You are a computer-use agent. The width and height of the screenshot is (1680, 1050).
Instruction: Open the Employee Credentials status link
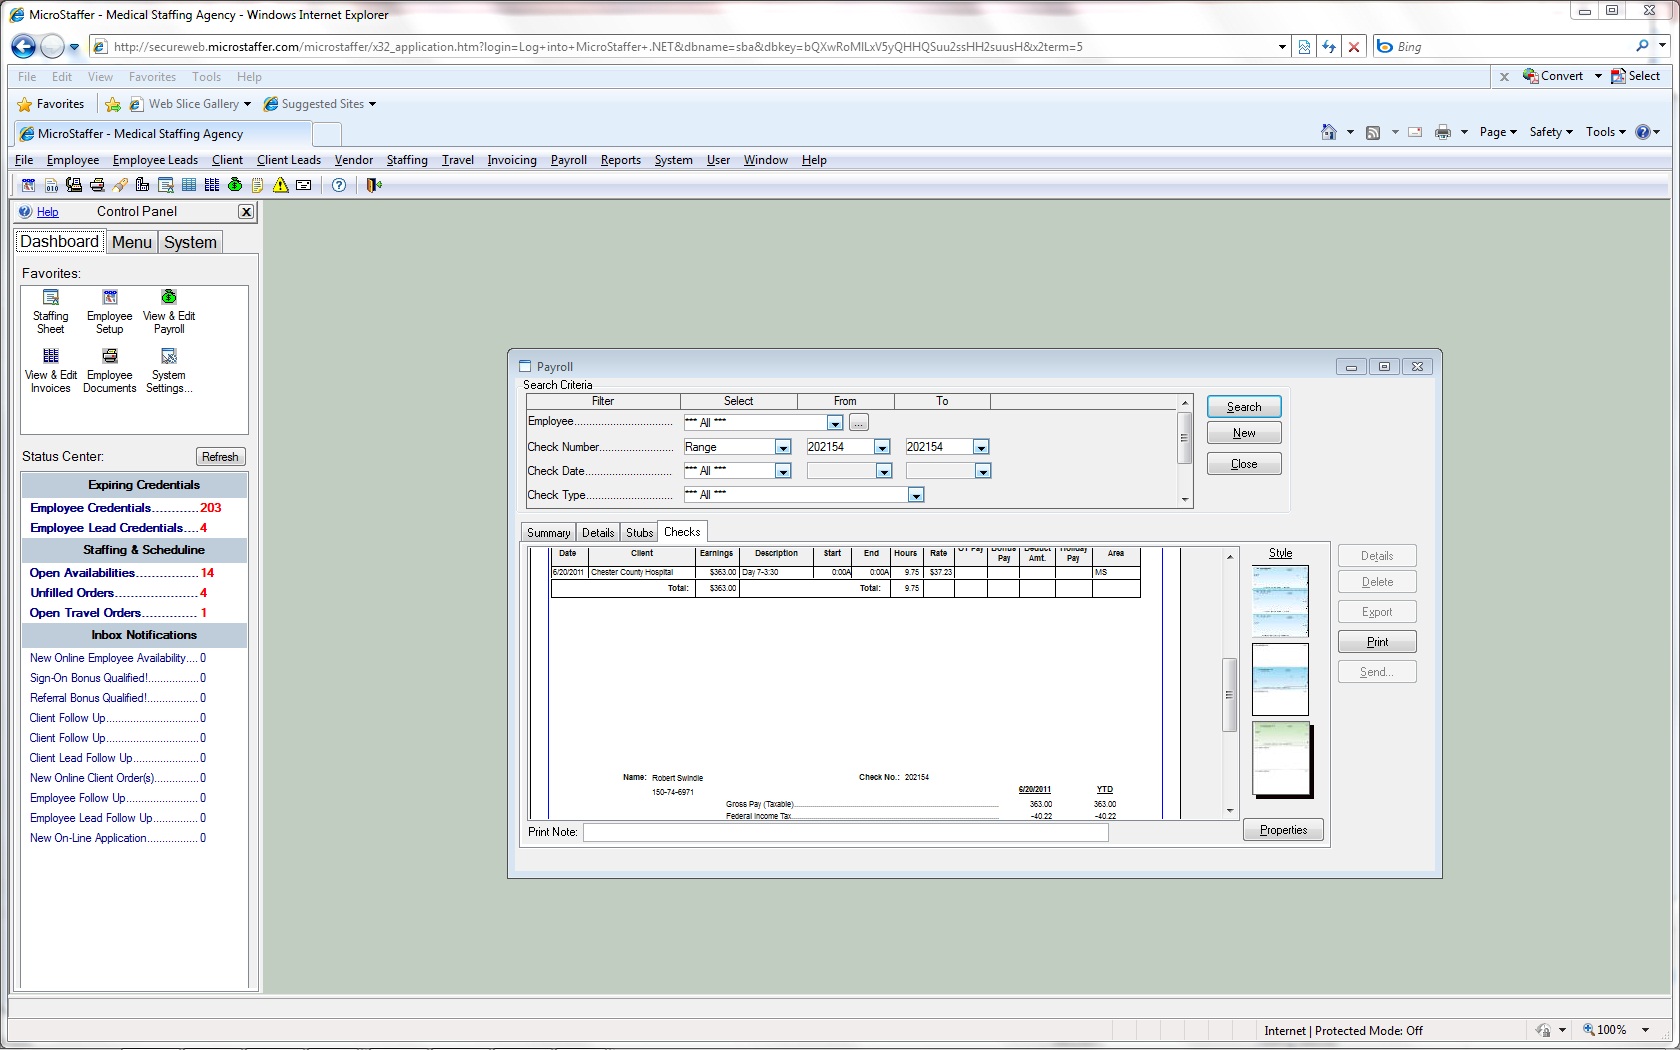click(91, 508)
